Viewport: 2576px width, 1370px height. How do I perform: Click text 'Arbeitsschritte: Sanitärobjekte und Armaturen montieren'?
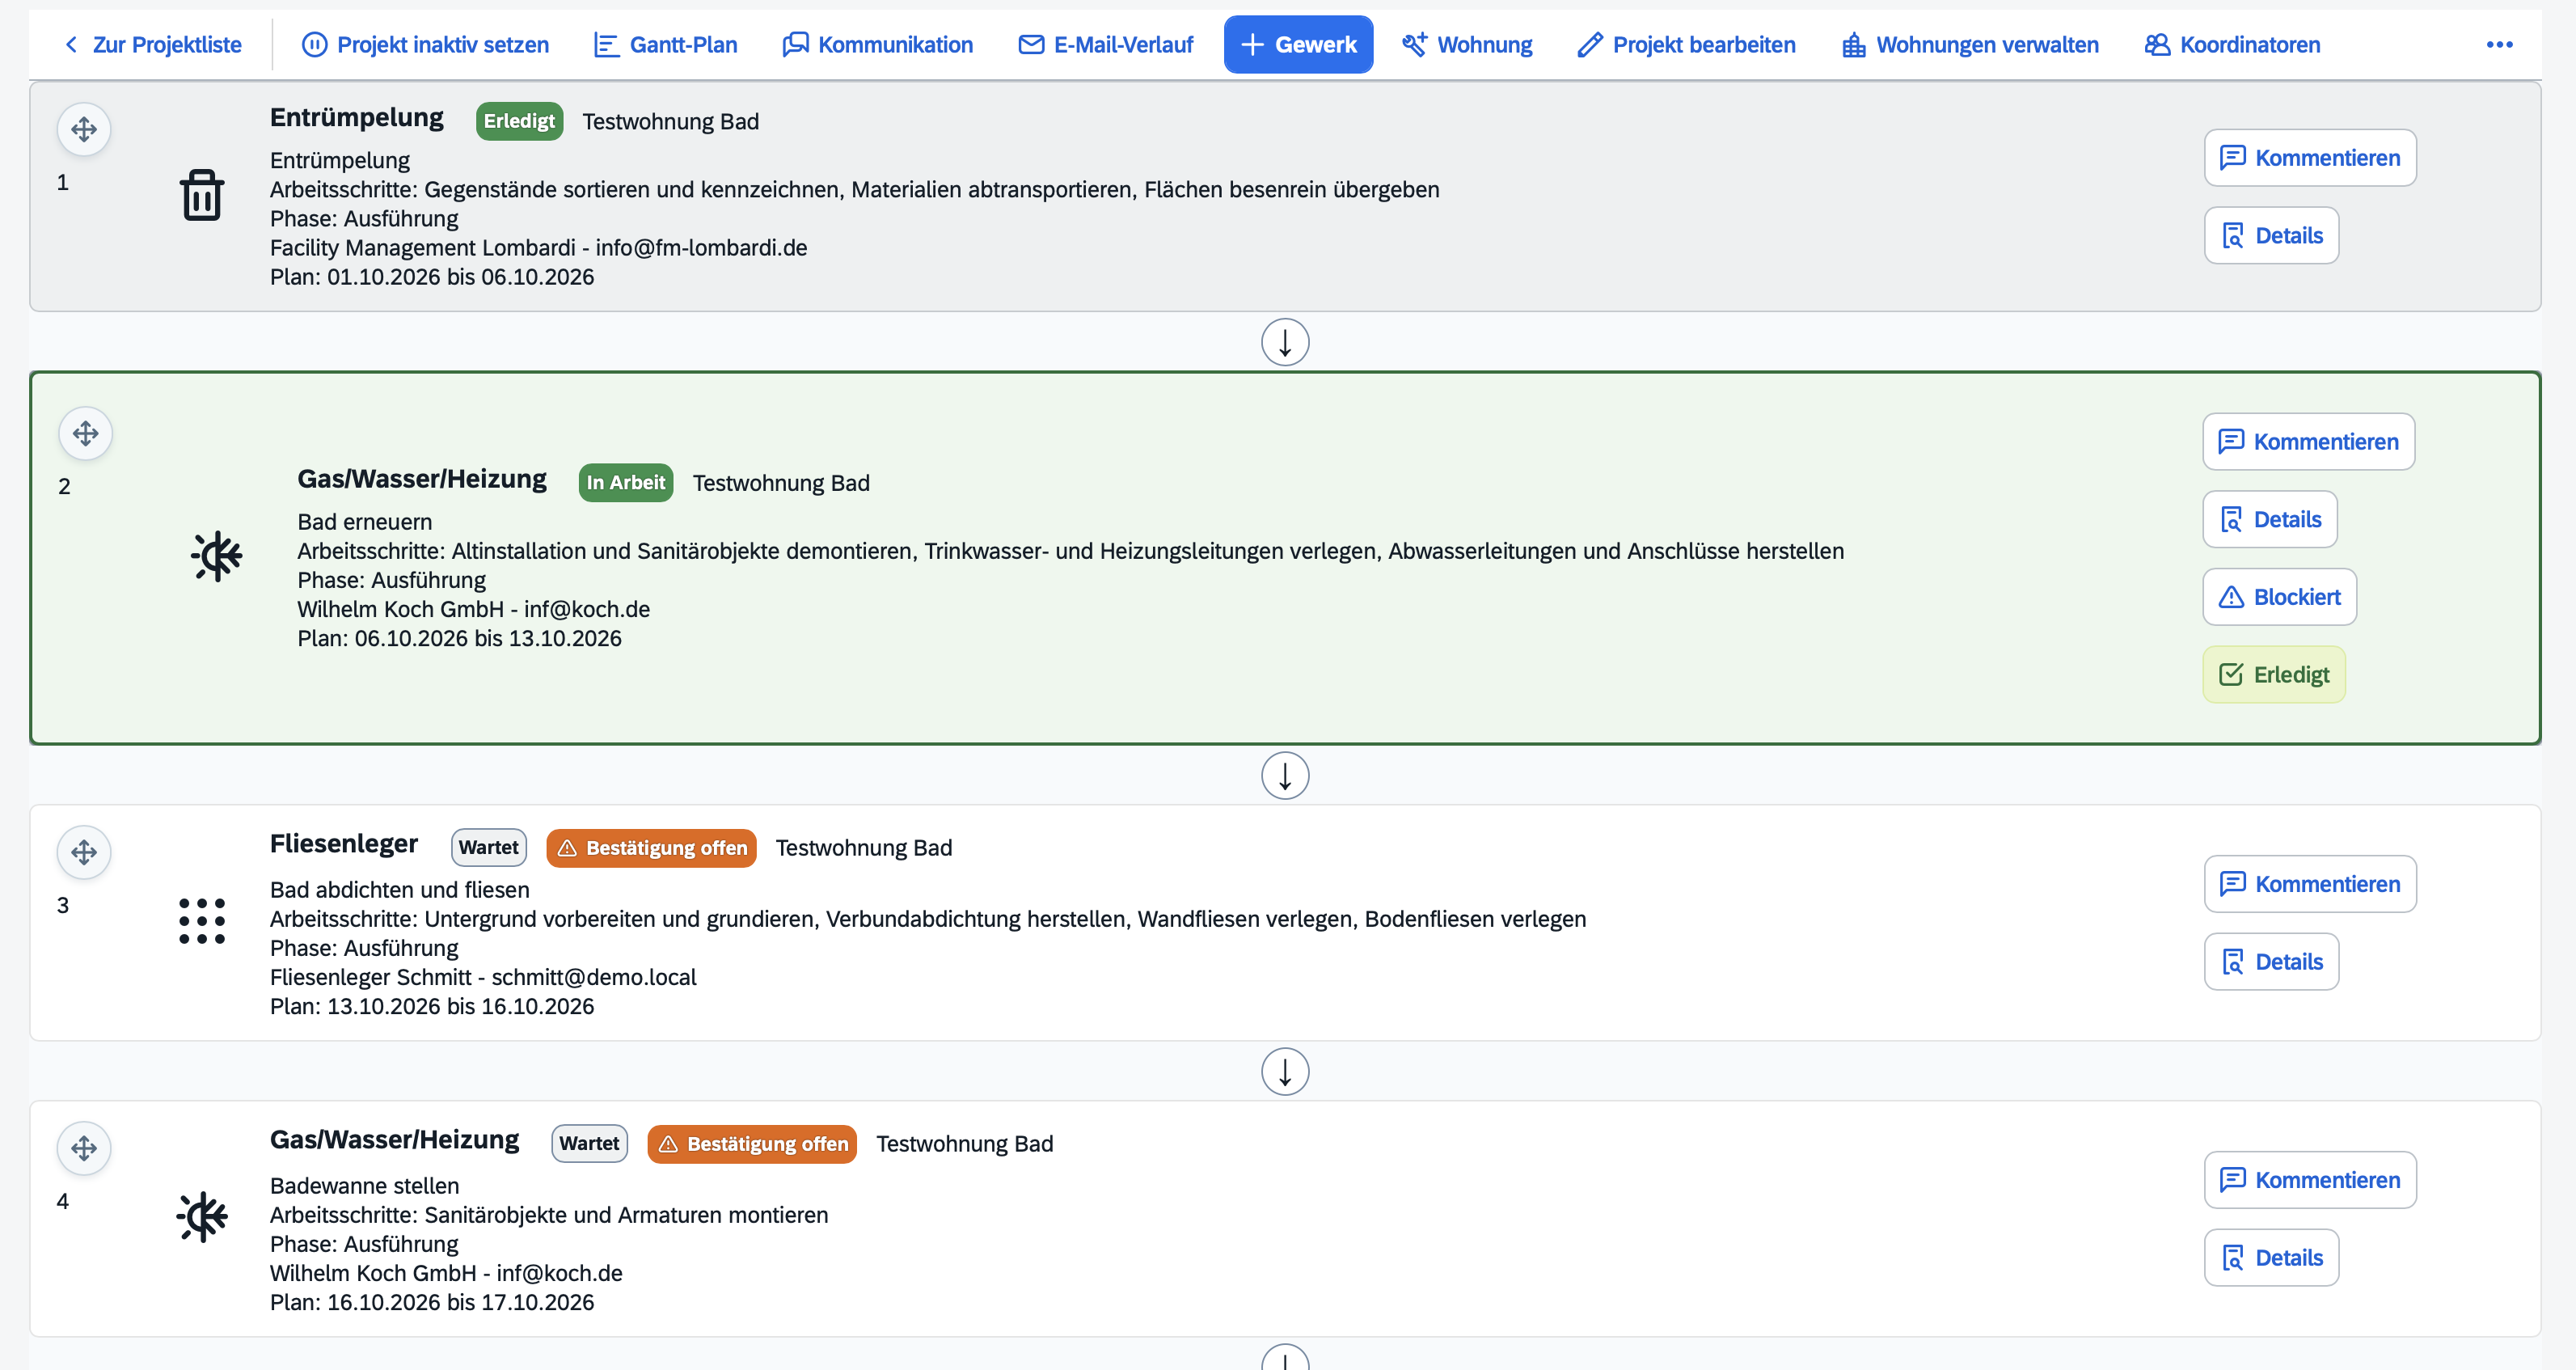pos(549,1215)
